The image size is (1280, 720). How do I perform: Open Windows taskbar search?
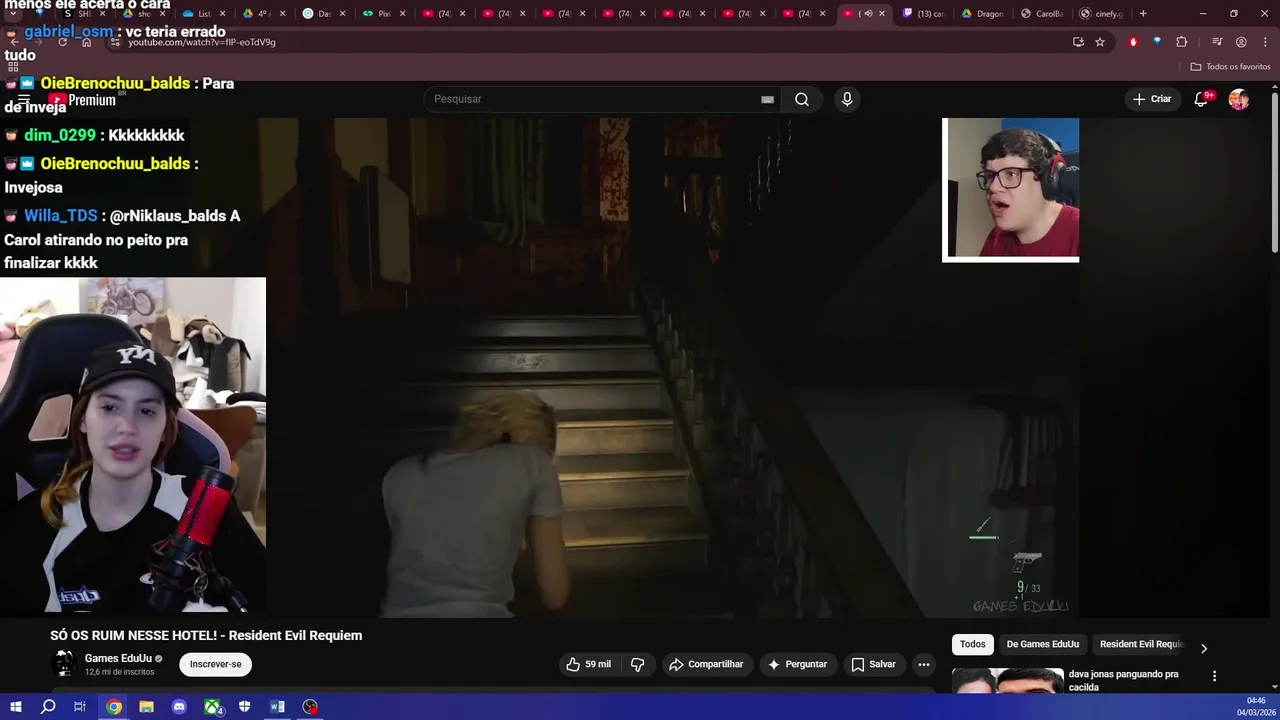48,707
